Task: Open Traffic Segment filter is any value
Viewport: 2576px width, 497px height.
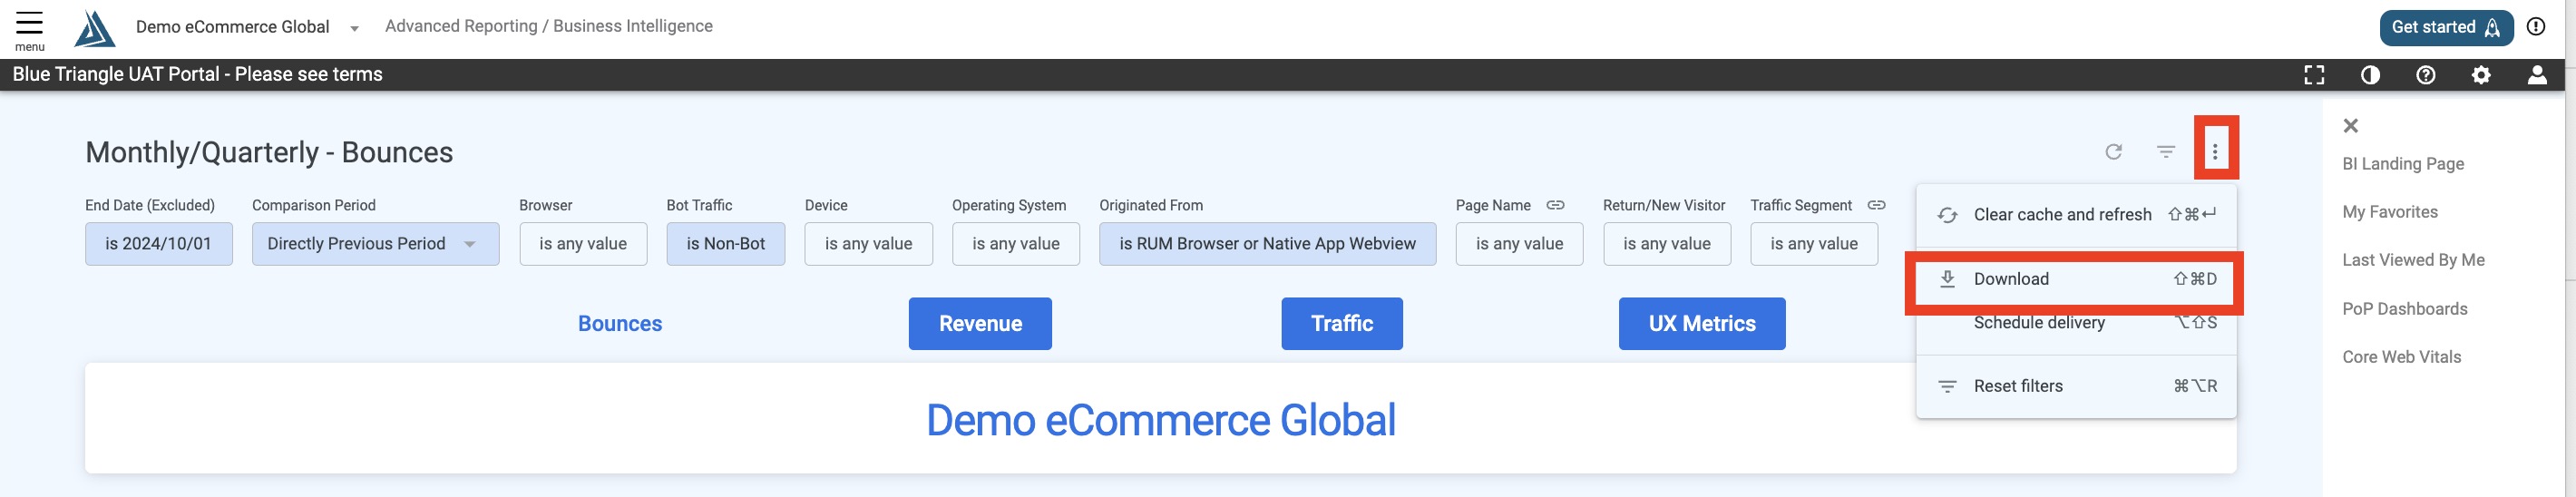Action: 1814,244
